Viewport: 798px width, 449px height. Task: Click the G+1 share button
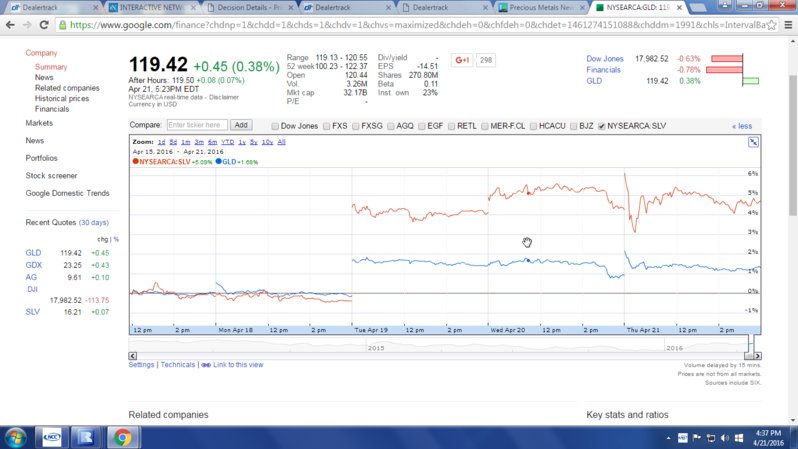[x=462, y=60]
